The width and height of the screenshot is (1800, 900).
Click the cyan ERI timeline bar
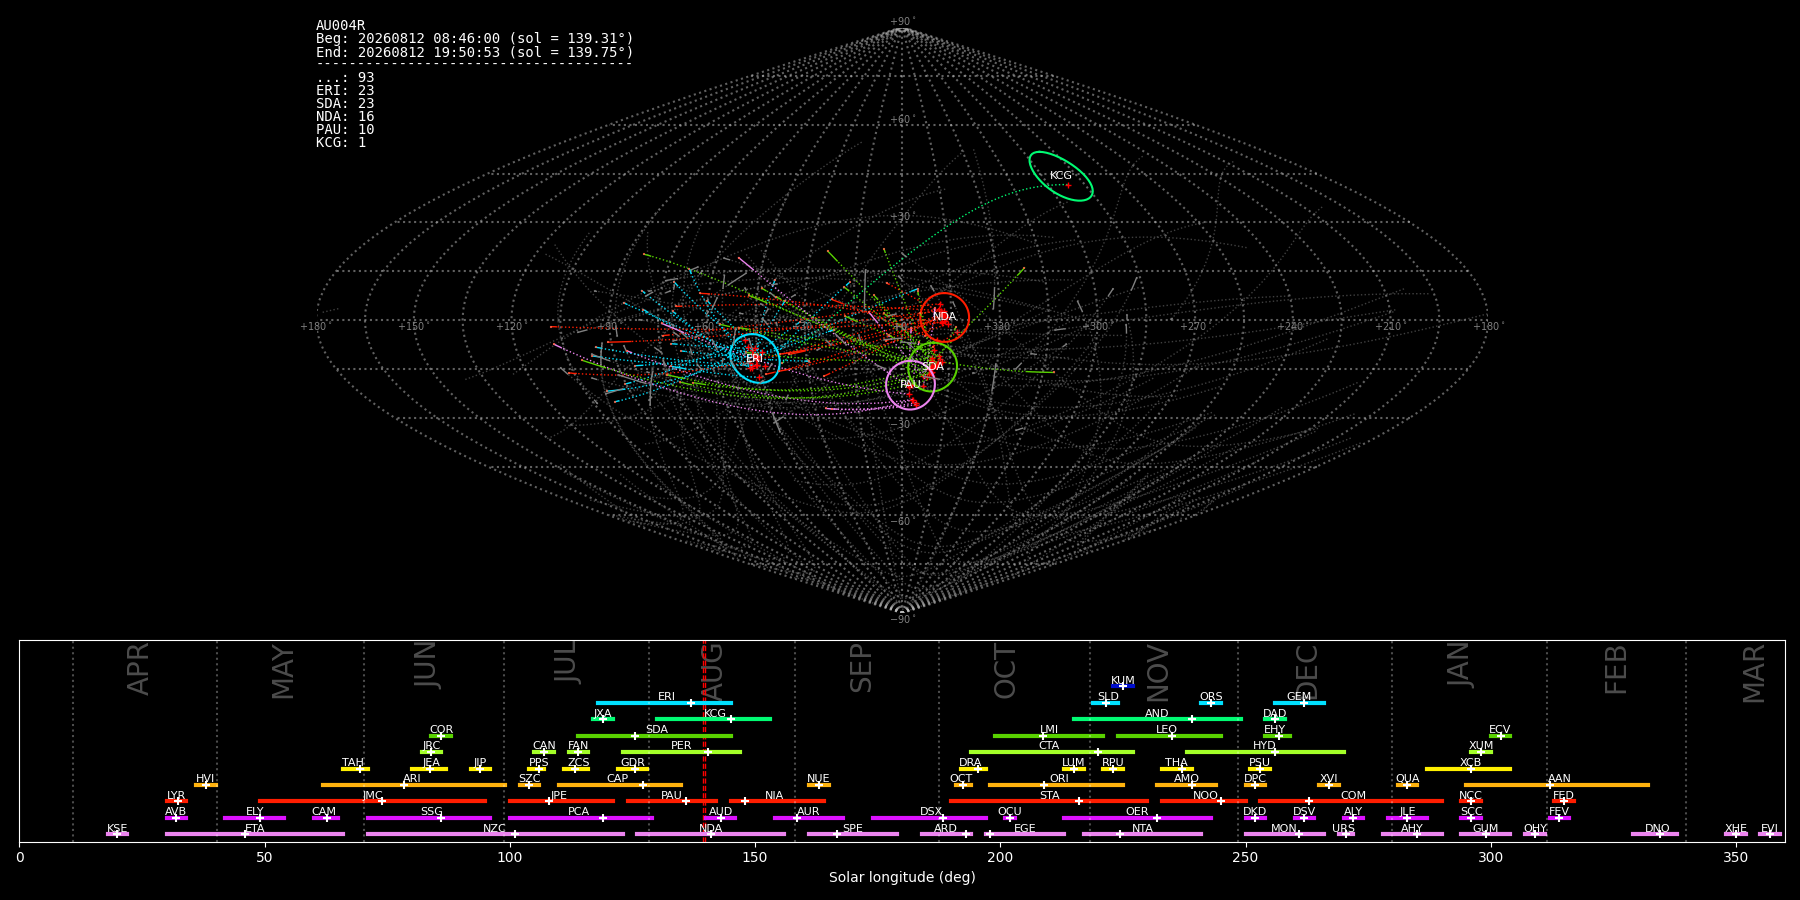coord(664,703)
